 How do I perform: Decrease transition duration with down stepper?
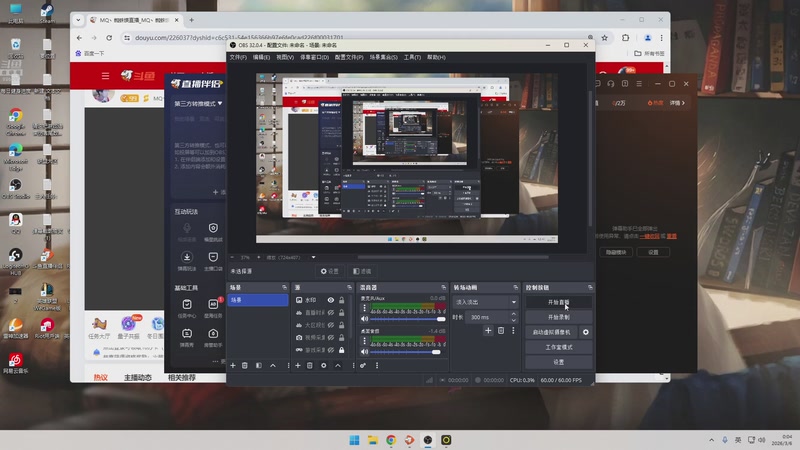513,320
